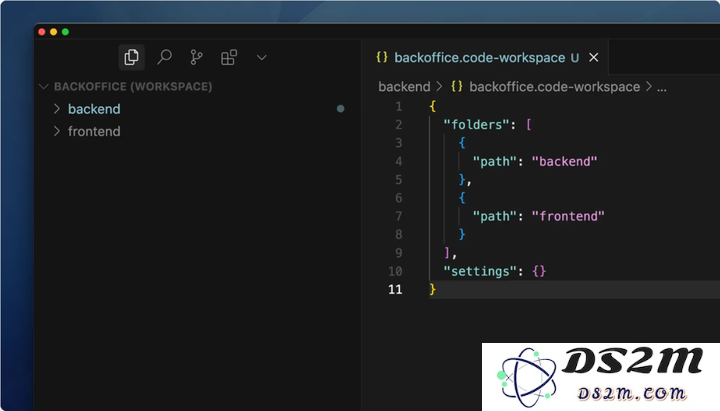
Task: Click the green zoom window button
Action: click(x=65, y=32)
